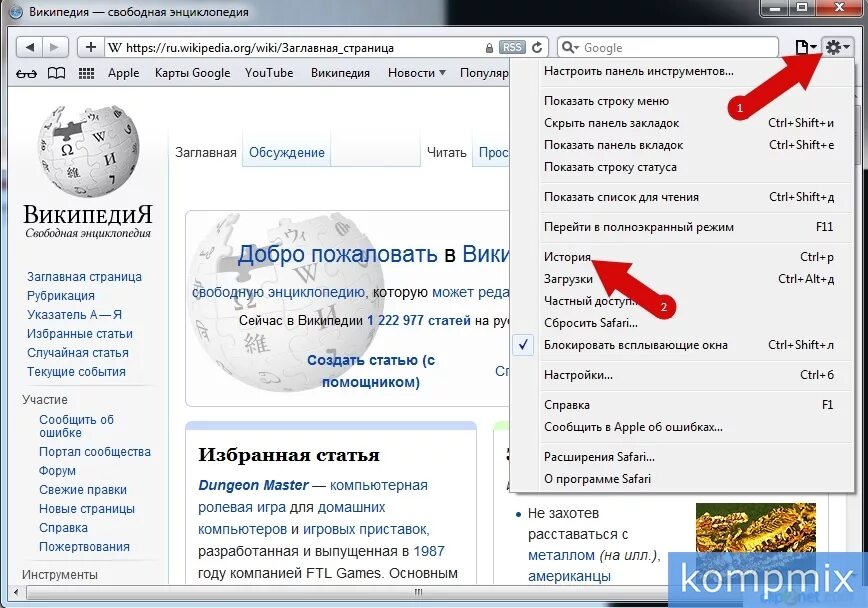The height and width of the screenshot is (608, 868).
Task: Go back with the Safari back arrow
Action: click(29, 48)
